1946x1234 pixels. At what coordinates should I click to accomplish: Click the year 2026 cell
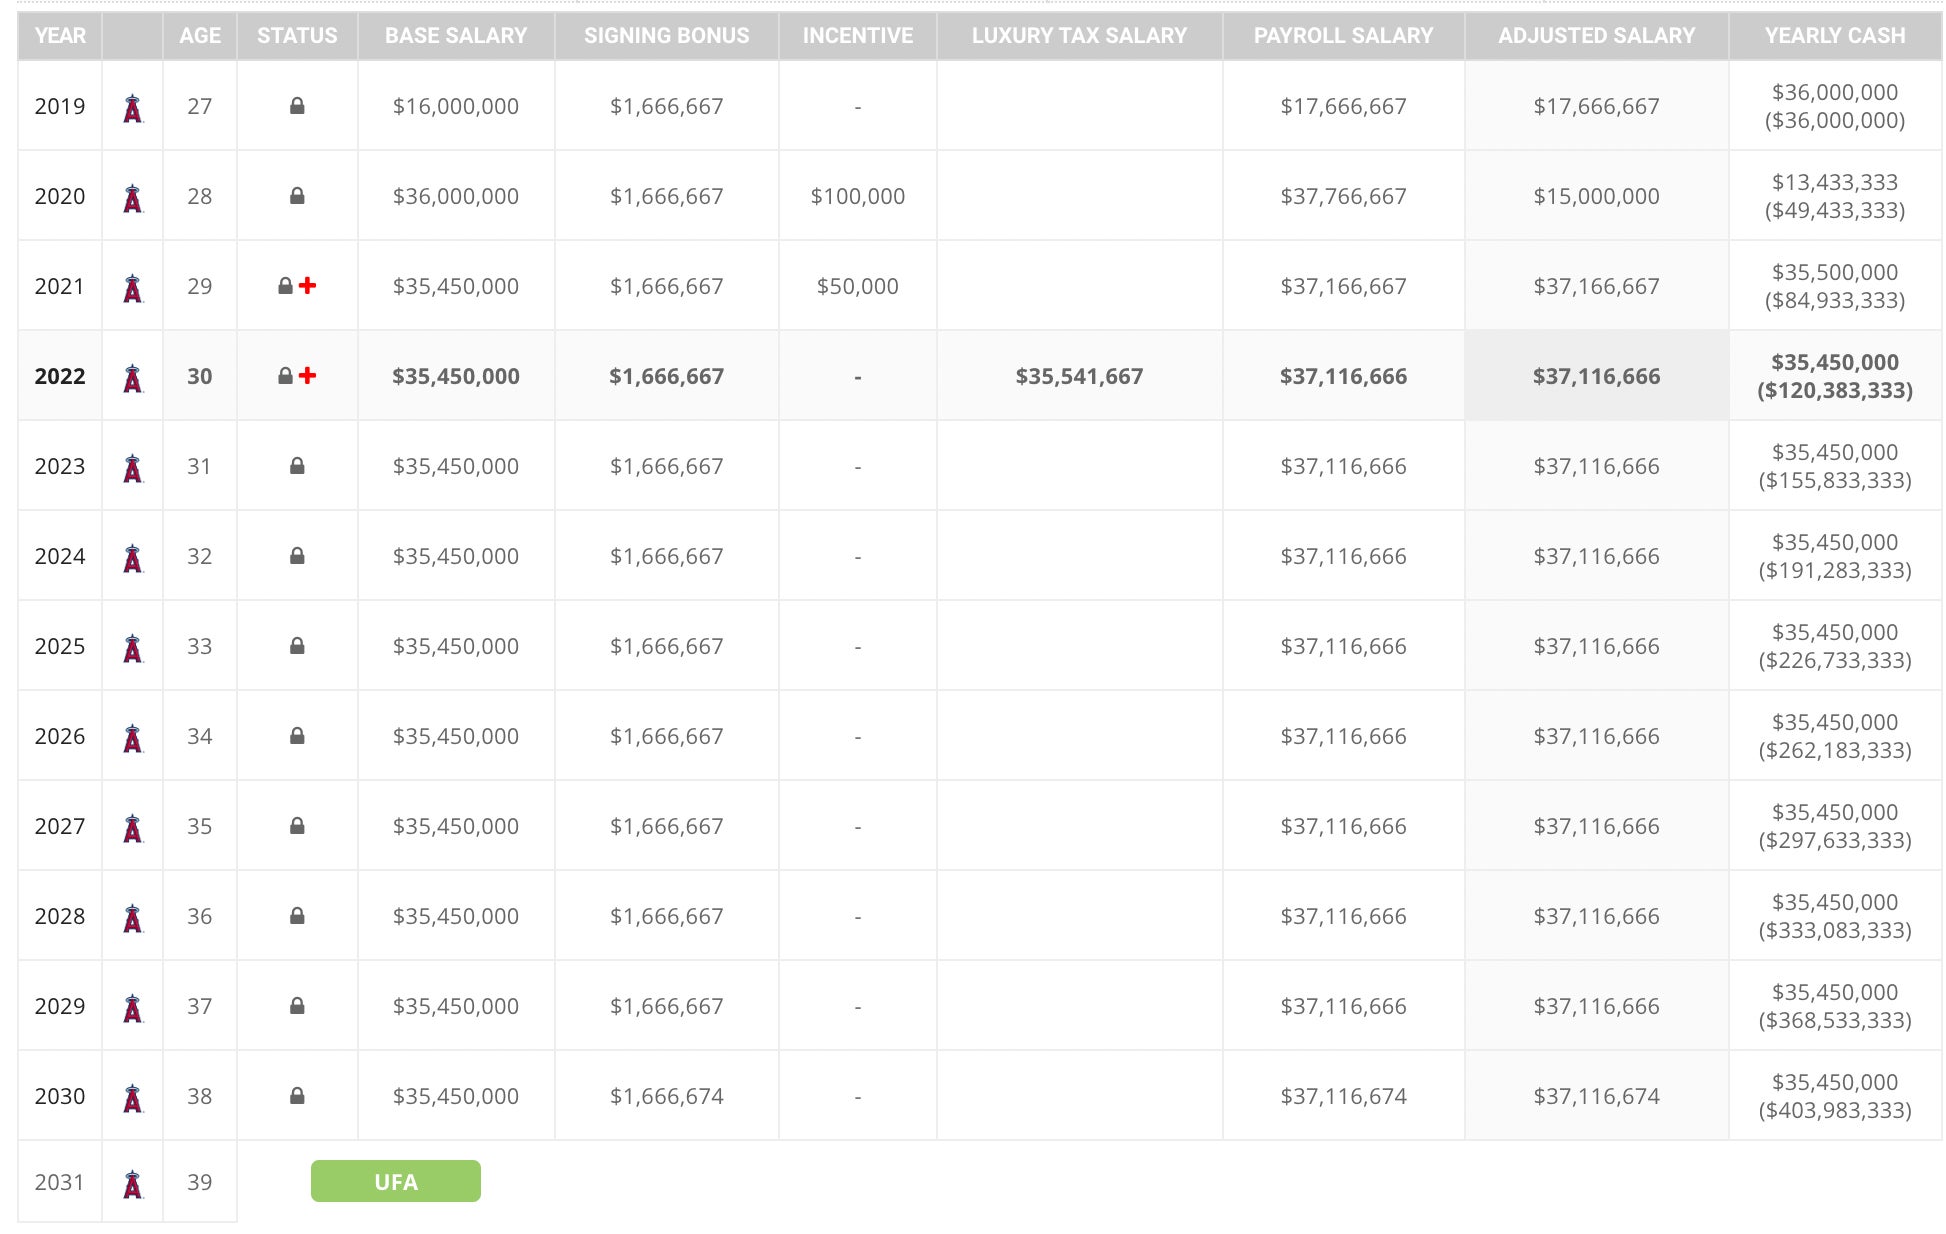60,737
